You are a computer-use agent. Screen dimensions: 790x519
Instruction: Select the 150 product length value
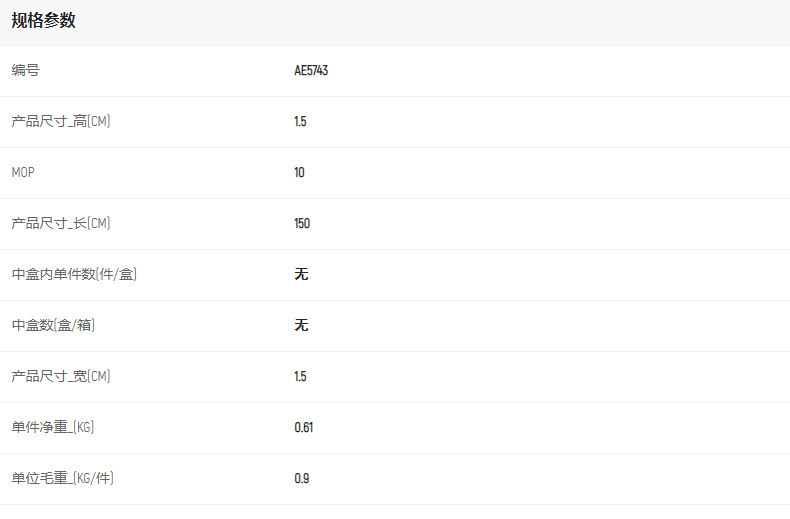(x=302, y=224)
